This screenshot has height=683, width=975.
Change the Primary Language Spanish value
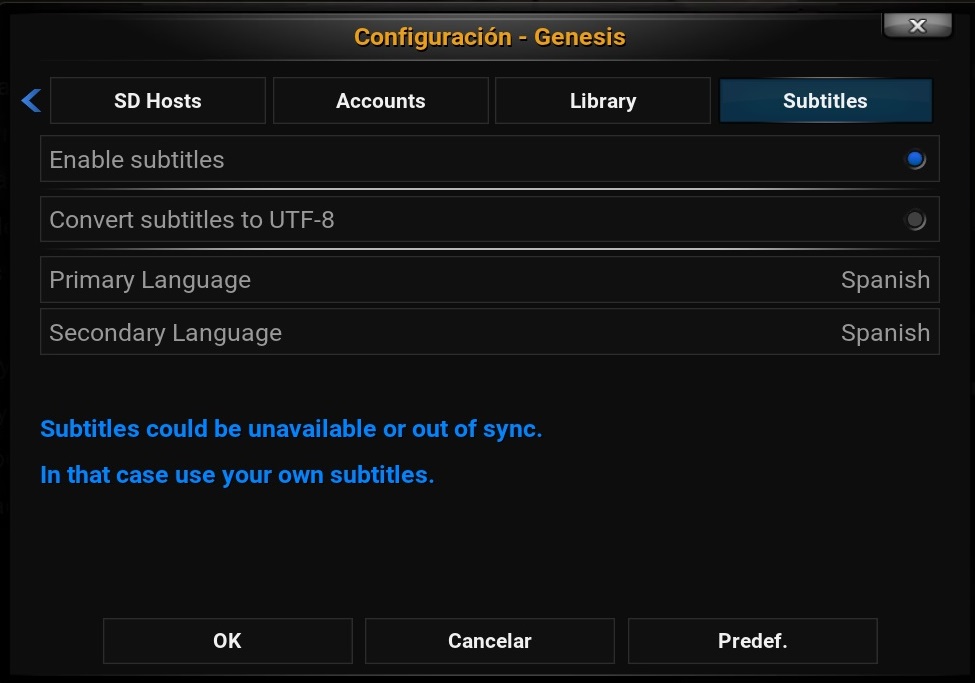point(885,280)
